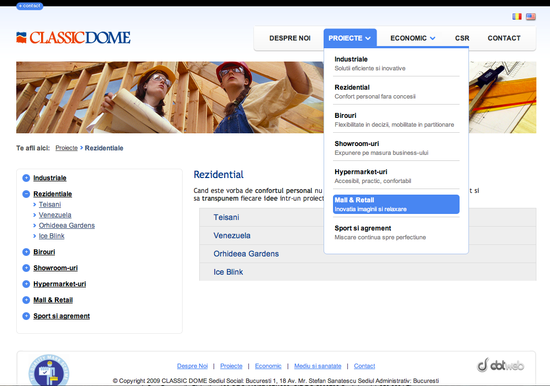Follow the footer Contact link
Screen dimensions: 550x386
364,366
